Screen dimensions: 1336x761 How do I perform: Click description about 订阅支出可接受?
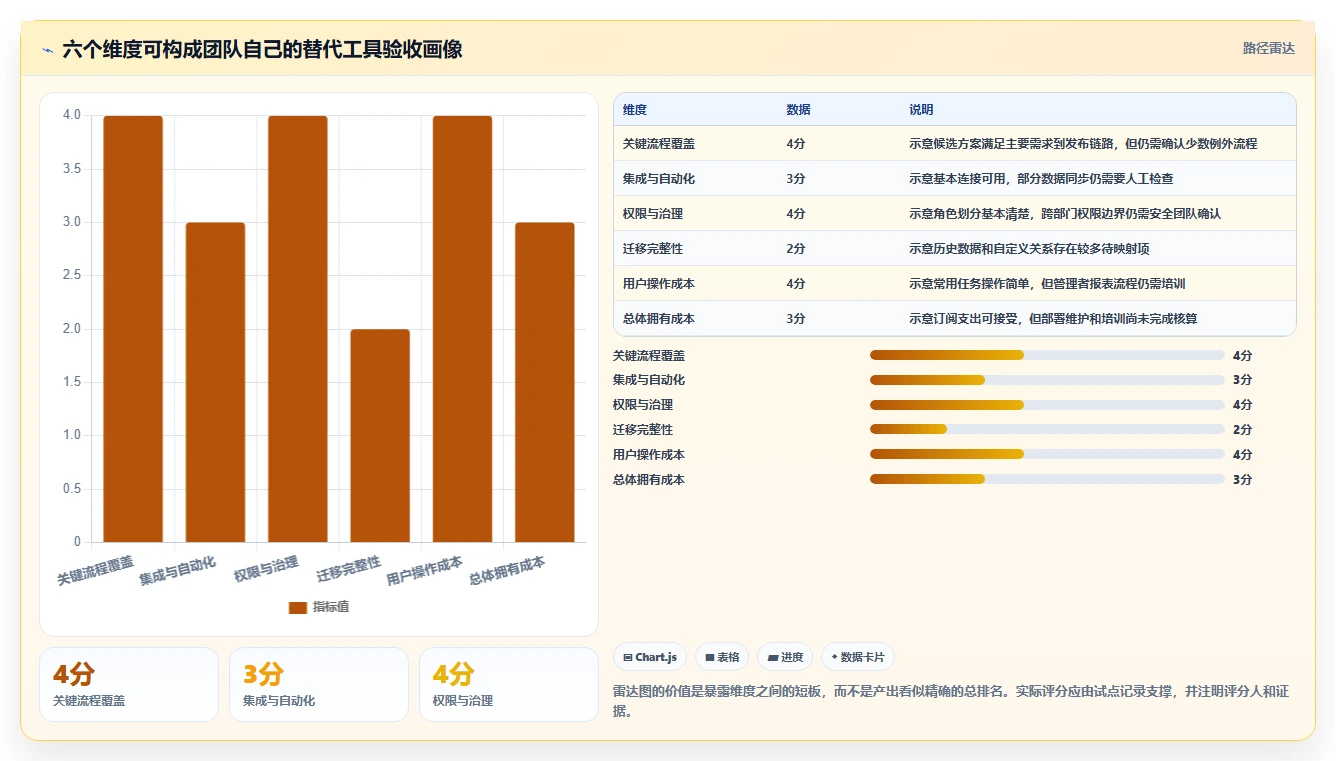pyautogui.click(x=1054, y=319)
